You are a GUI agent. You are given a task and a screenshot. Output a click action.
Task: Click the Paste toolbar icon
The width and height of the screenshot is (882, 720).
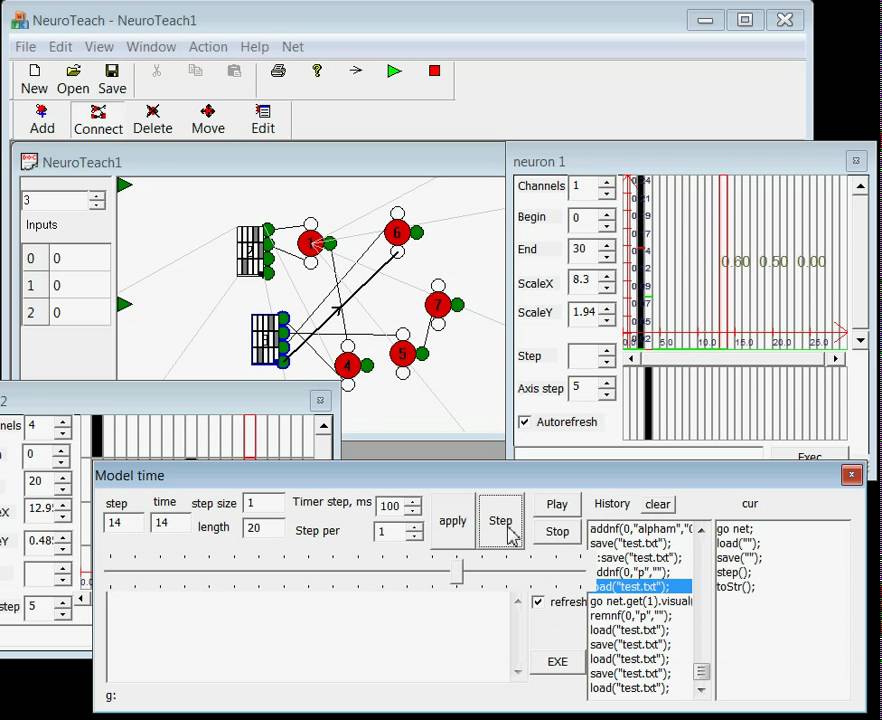click(234, 71)
